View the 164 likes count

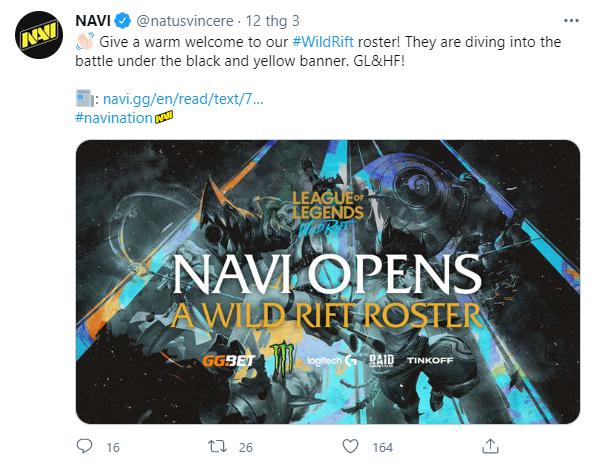[x=382, y=447]
